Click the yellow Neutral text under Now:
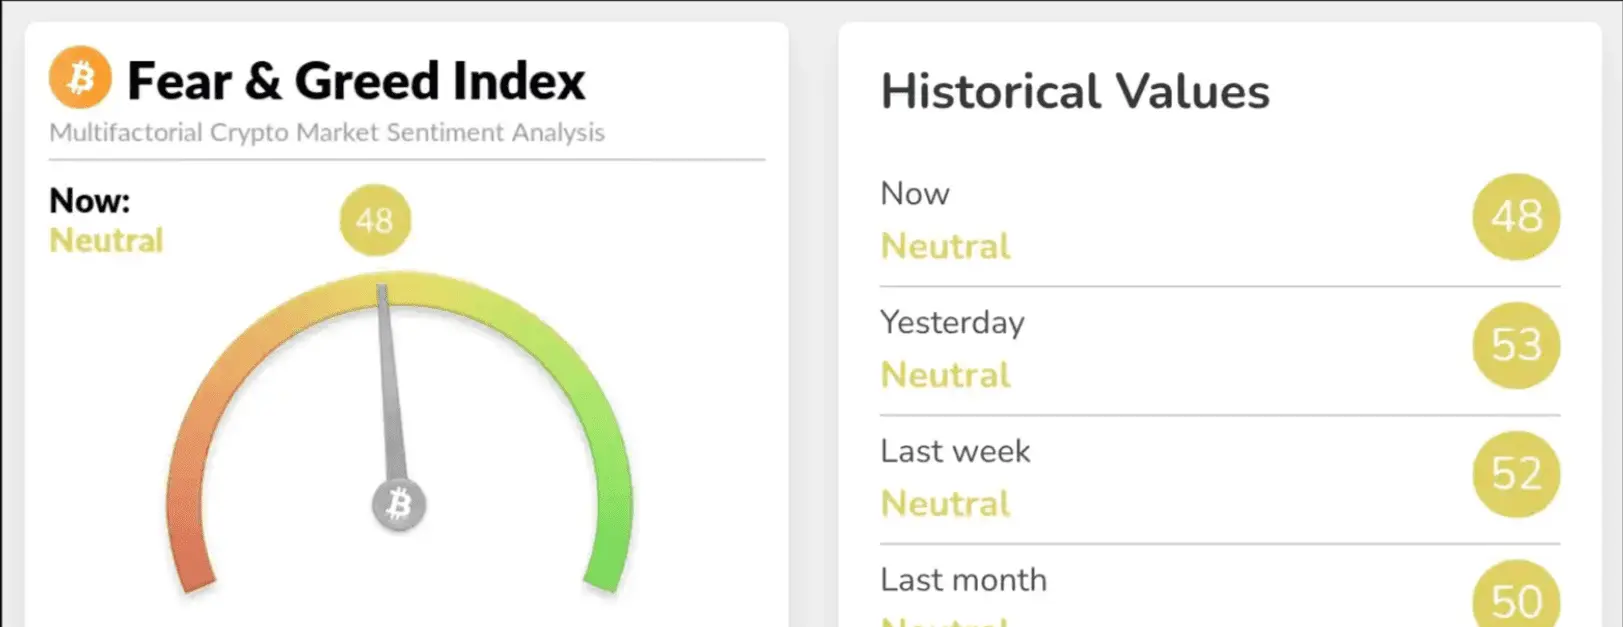 pyautogui.click(x=106, y=241)
